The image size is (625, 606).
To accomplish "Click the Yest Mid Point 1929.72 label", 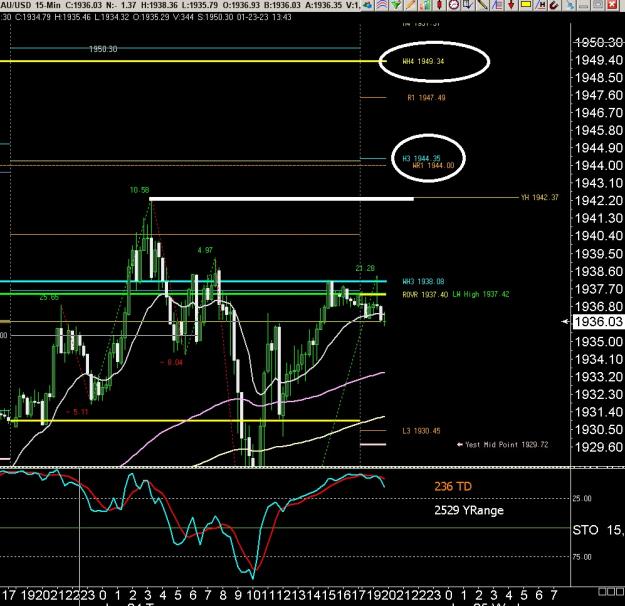I will click(507, 445).
